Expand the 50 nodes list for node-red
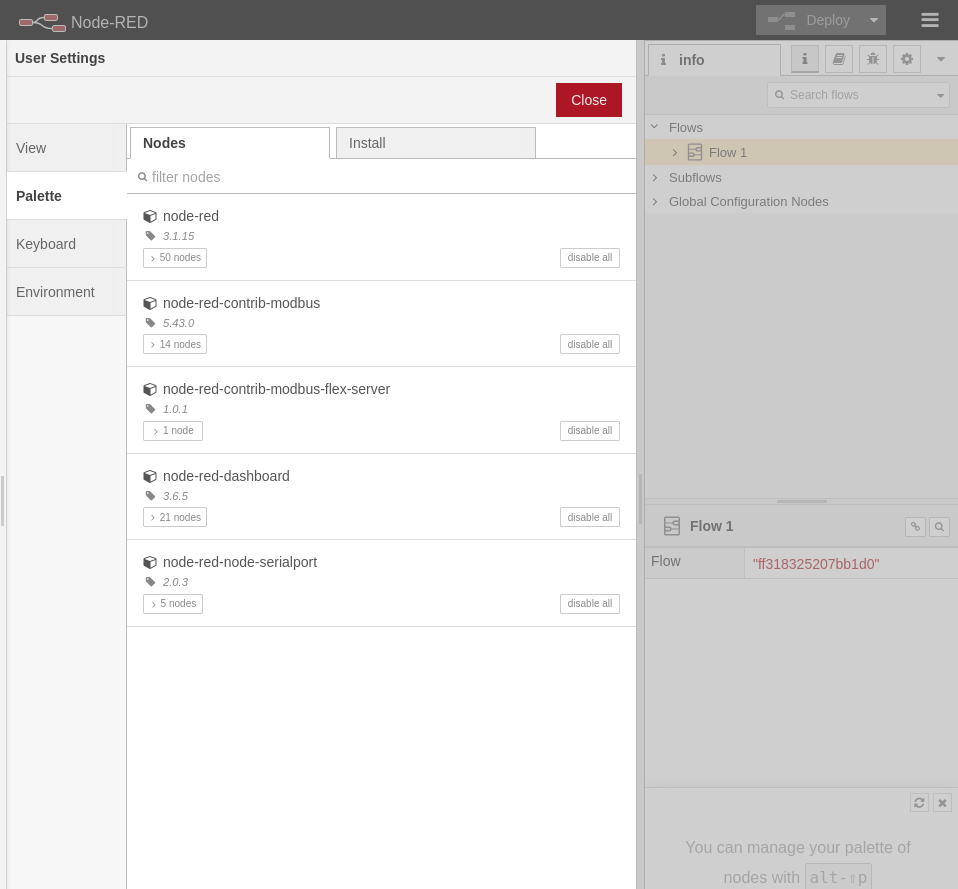This screenshot has height=889, width=958. (x=175, y=258)
